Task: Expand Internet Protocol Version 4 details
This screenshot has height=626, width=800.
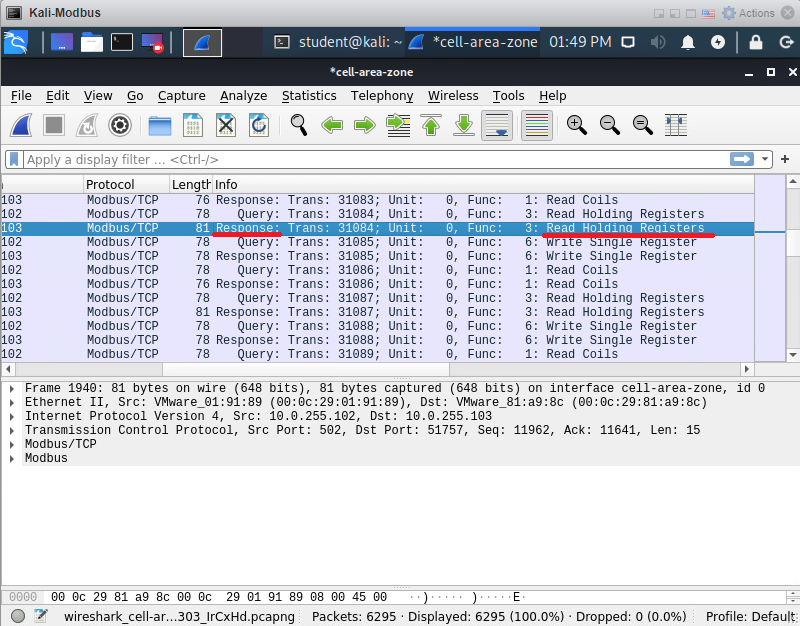Action: click(x=12, y=417)
